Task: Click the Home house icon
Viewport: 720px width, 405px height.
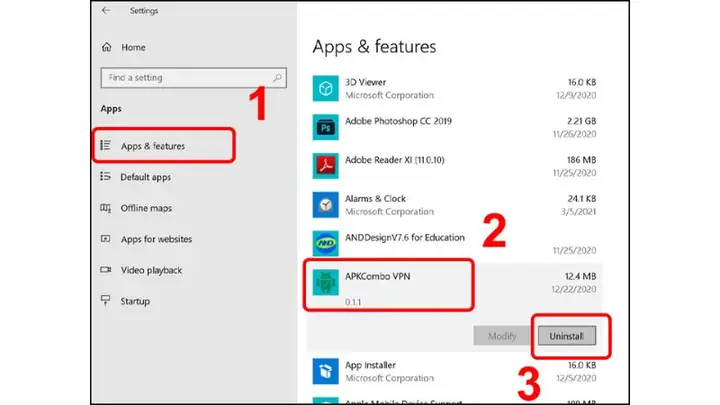Action: 107,47
